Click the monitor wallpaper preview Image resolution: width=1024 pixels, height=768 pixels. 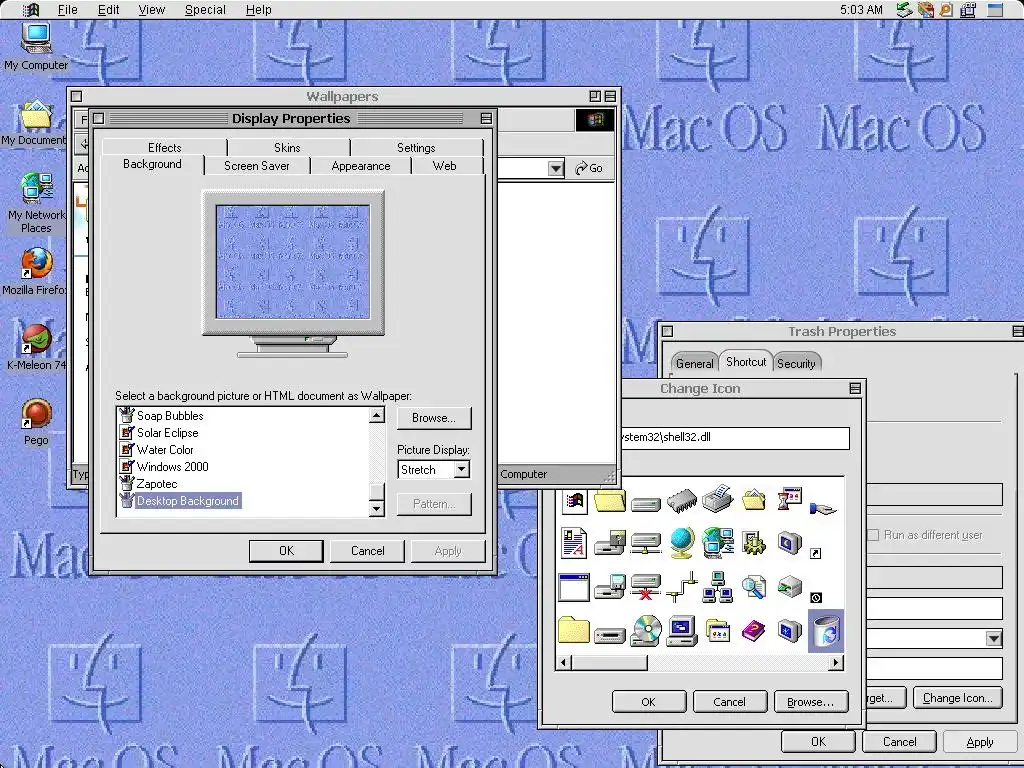(293, 262)
